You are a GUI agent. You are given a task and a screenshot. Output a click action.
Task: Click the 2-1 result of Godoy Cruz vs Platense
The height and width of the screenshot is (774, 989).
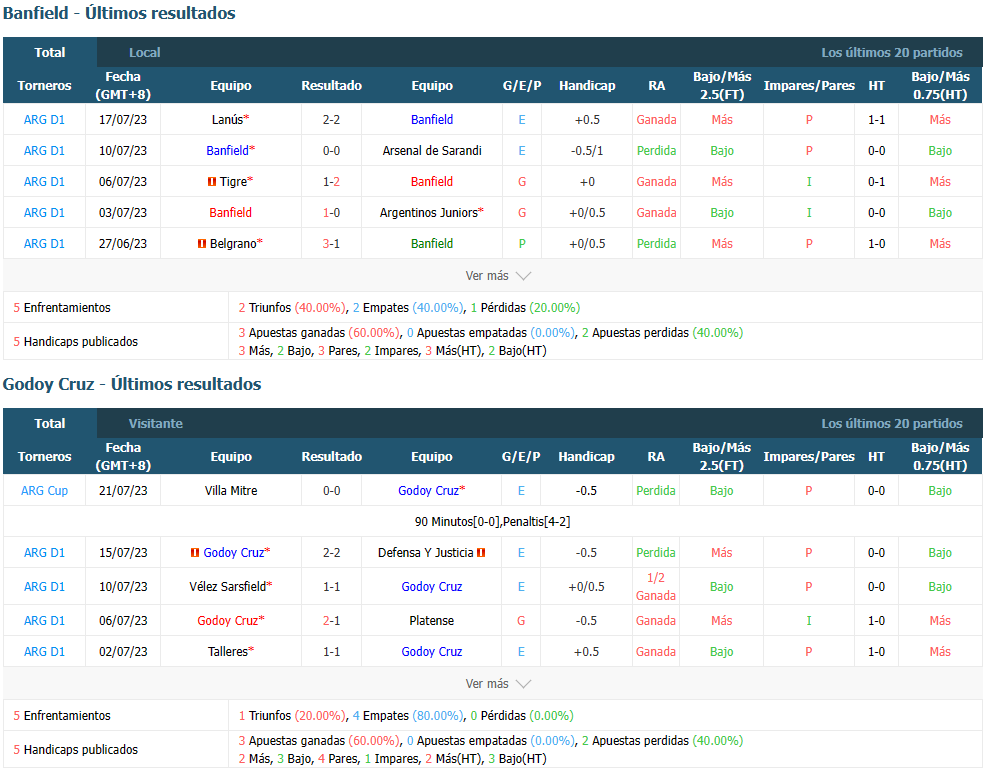[x=332, y=621]
